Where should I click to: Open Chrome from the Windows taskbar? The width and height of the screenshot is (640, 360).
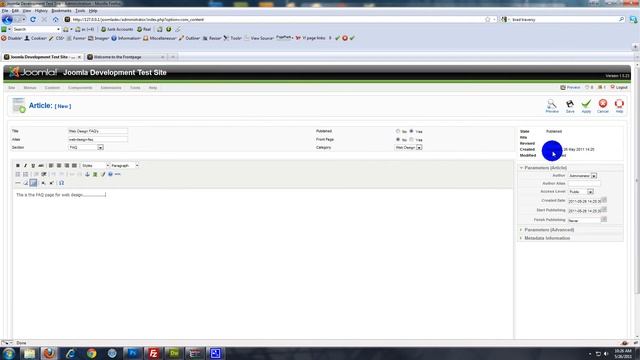tap(91, 353)
